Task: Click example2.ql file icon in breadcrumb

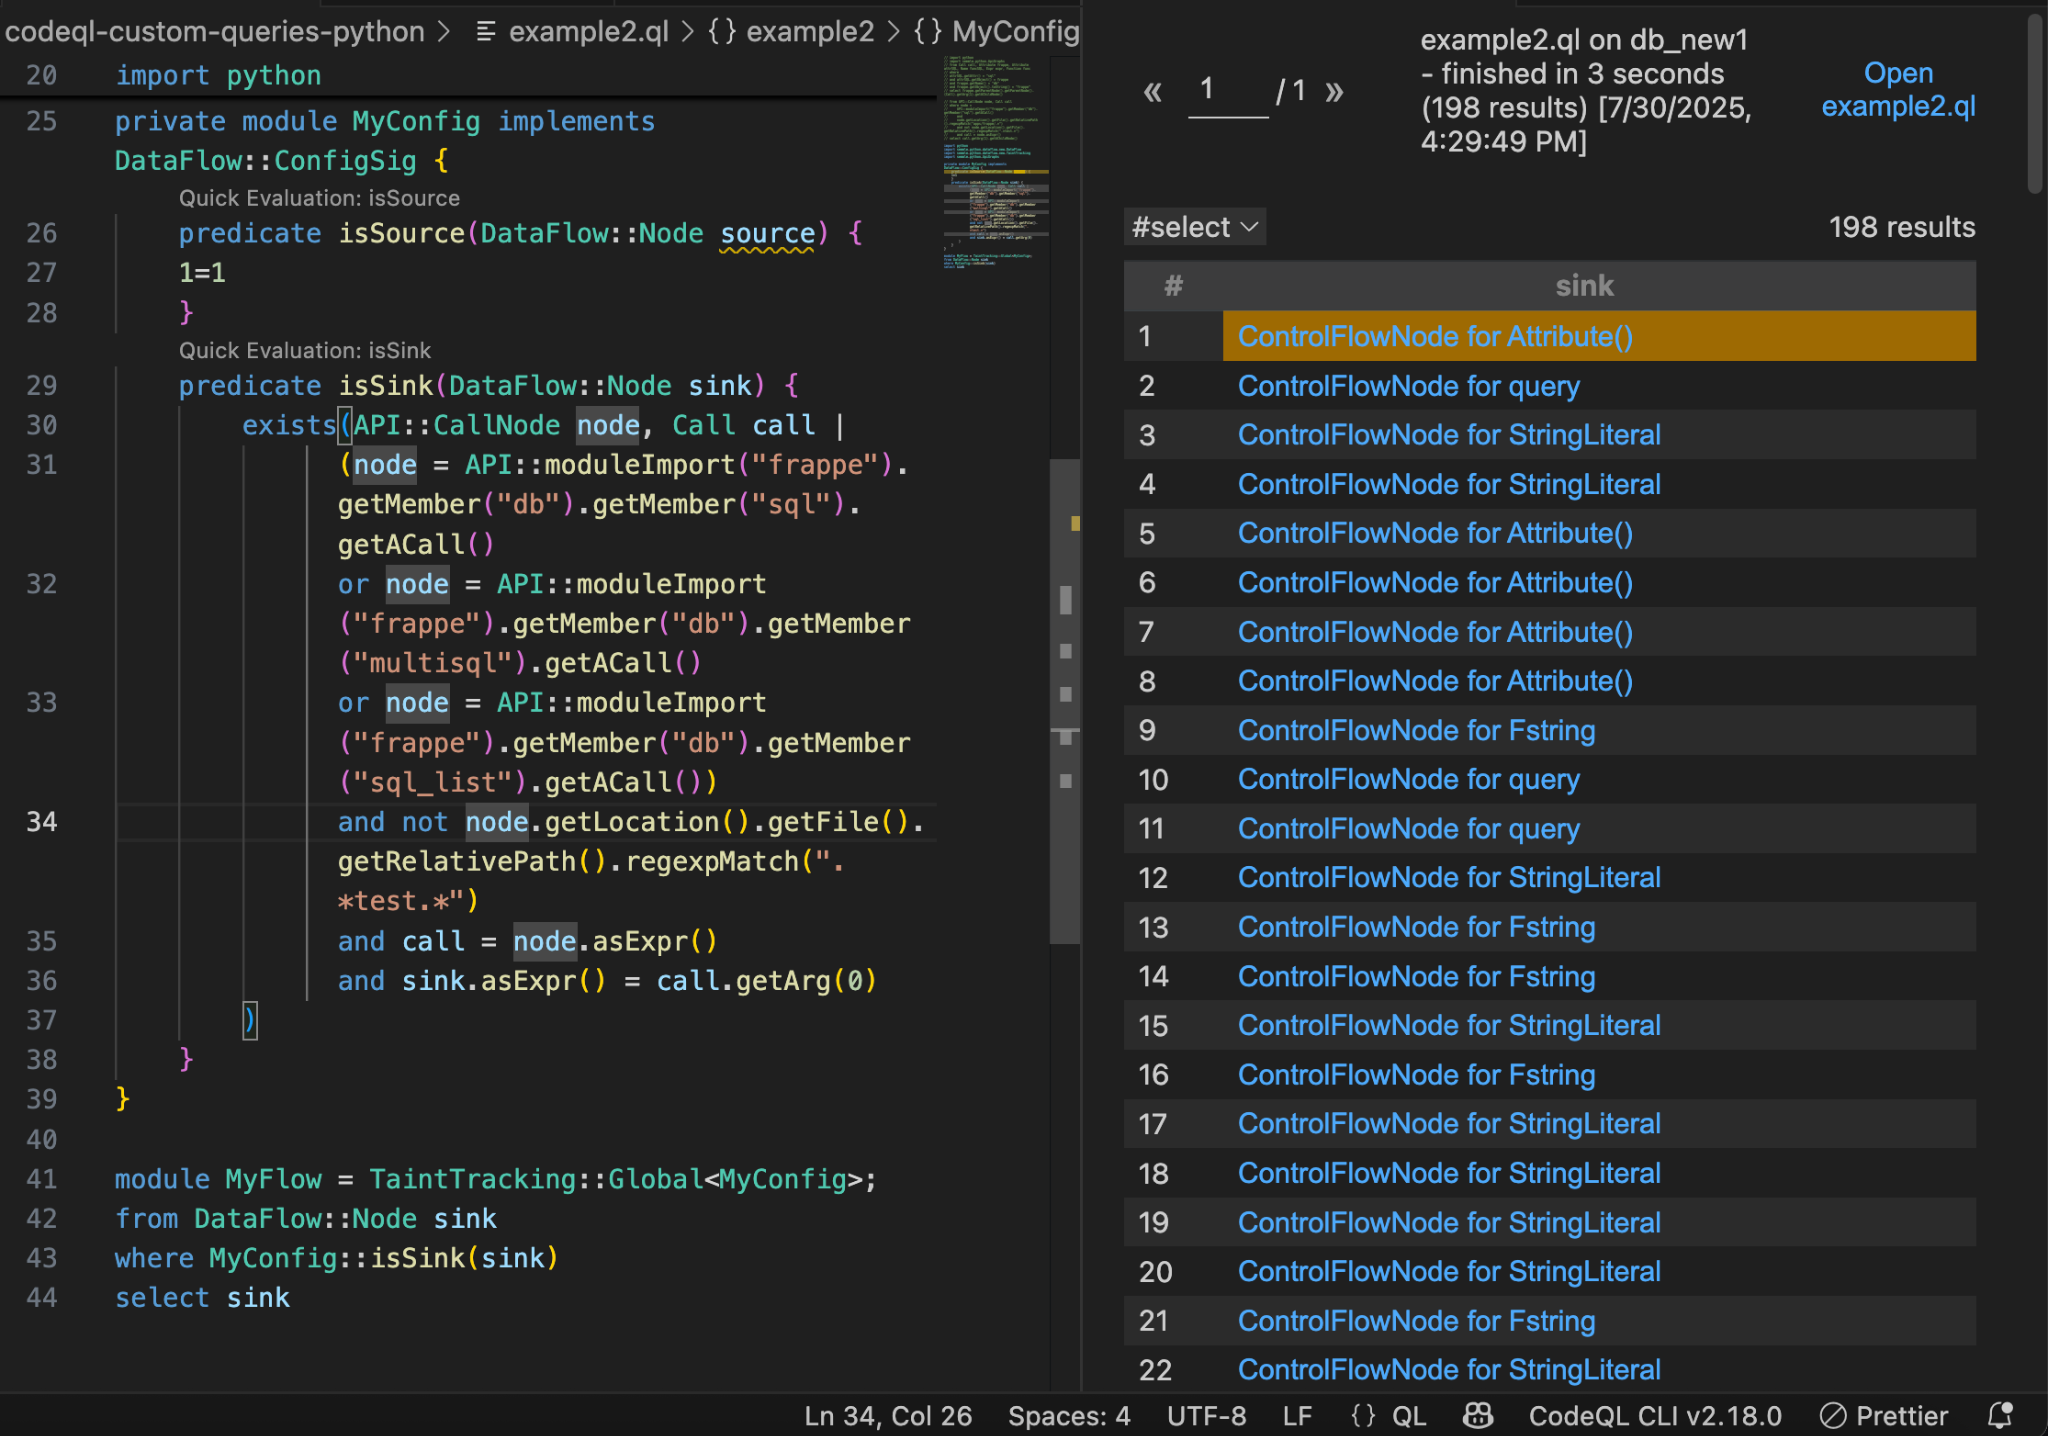Action: click(486, 32)
